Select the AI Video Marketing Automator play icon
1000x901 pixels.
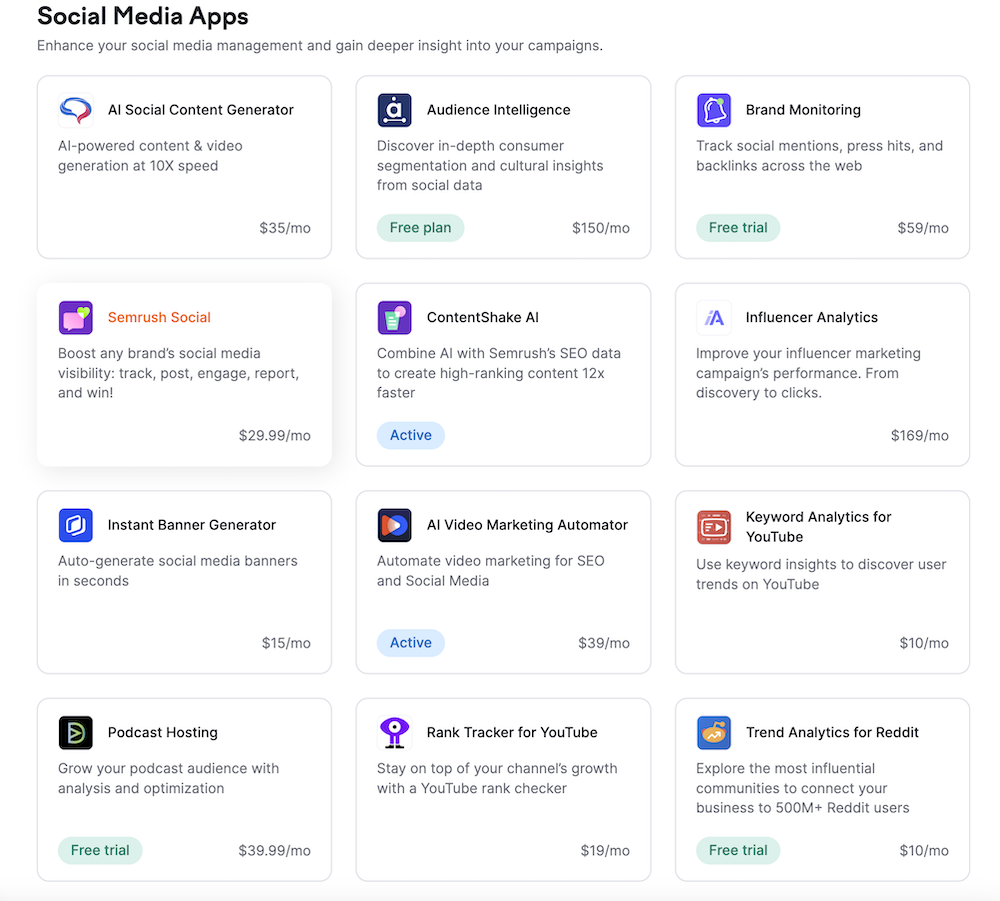[394, 525]
